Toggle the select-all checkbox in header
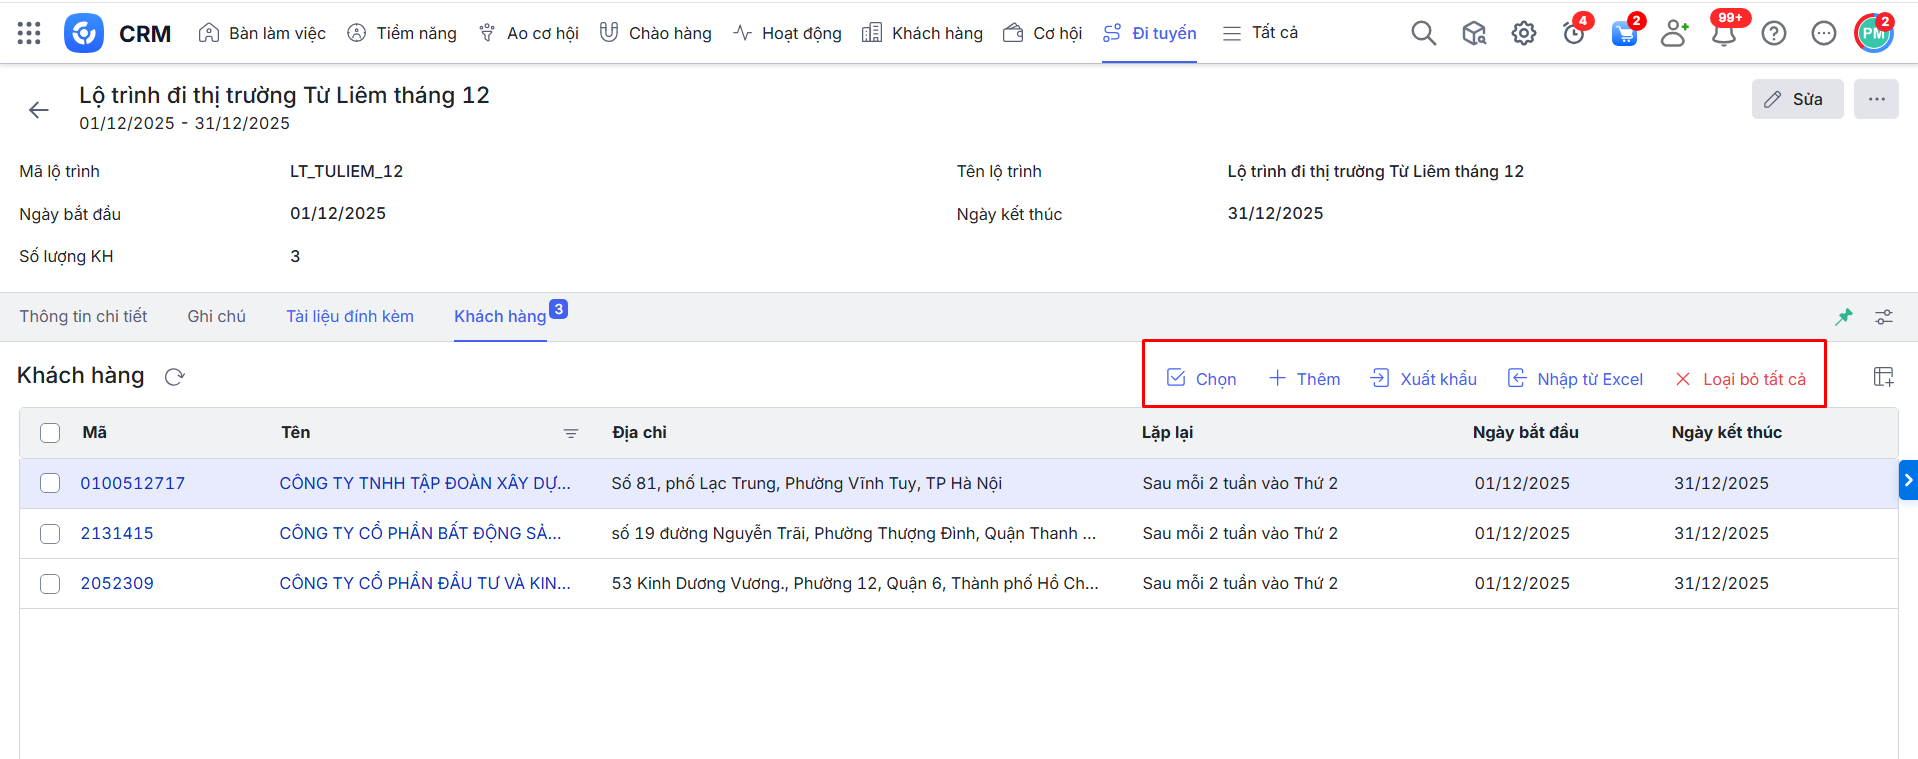The height and width of the screenshot is (759, 1918). tap(50, 433)
